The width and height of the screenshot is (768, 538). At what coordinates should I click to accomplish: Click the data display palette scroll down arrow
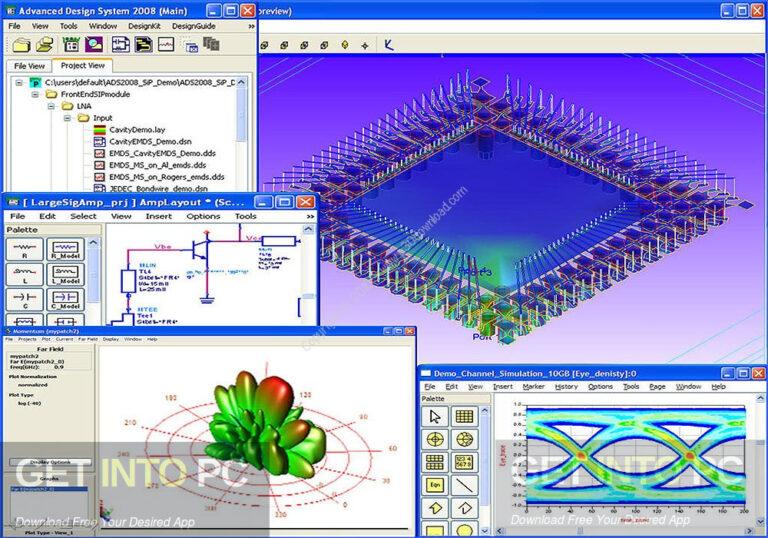[x=484, y=531]
